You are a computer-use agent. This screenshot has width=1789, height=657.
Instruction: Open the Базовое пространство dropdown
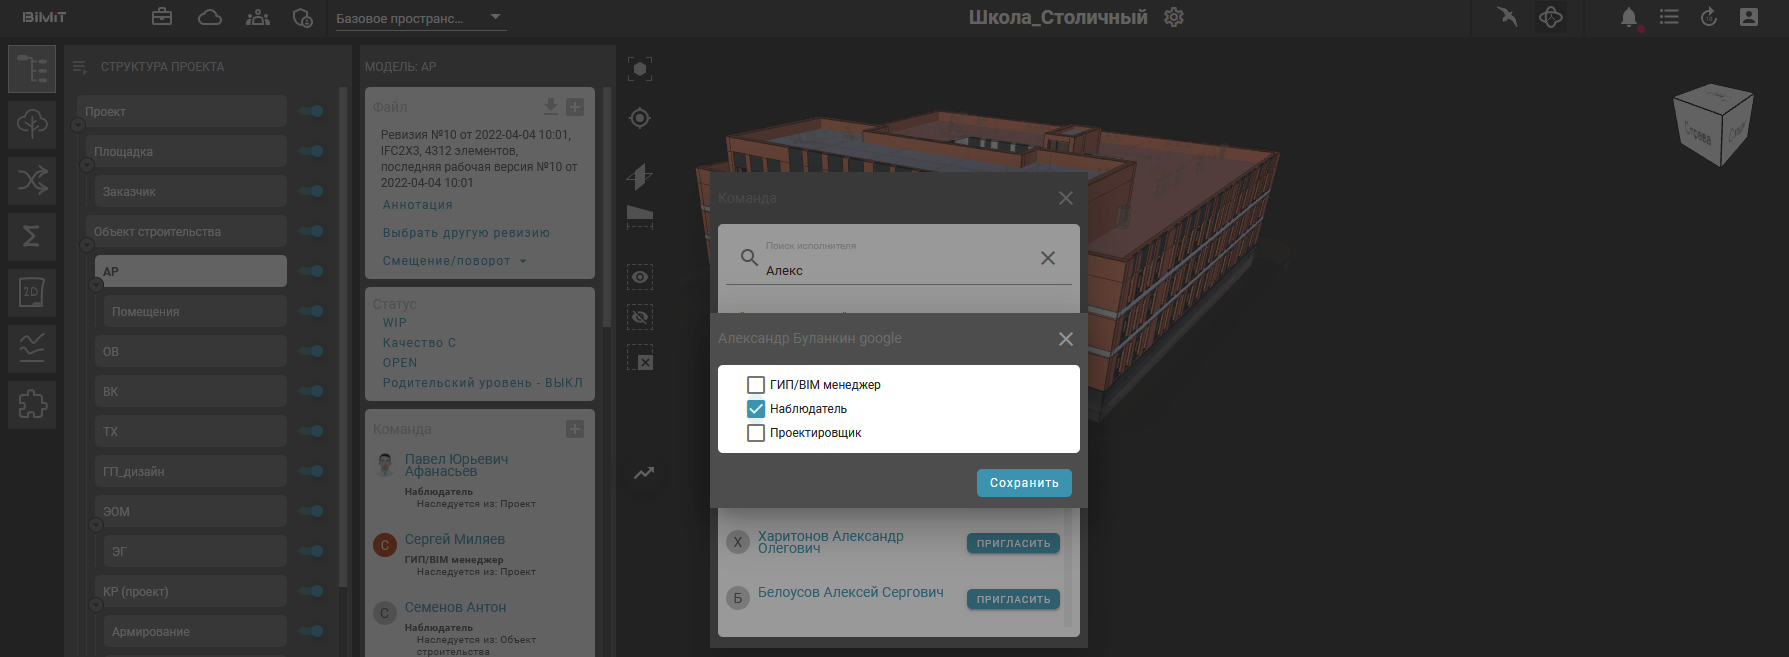click(x=420, y=18)
